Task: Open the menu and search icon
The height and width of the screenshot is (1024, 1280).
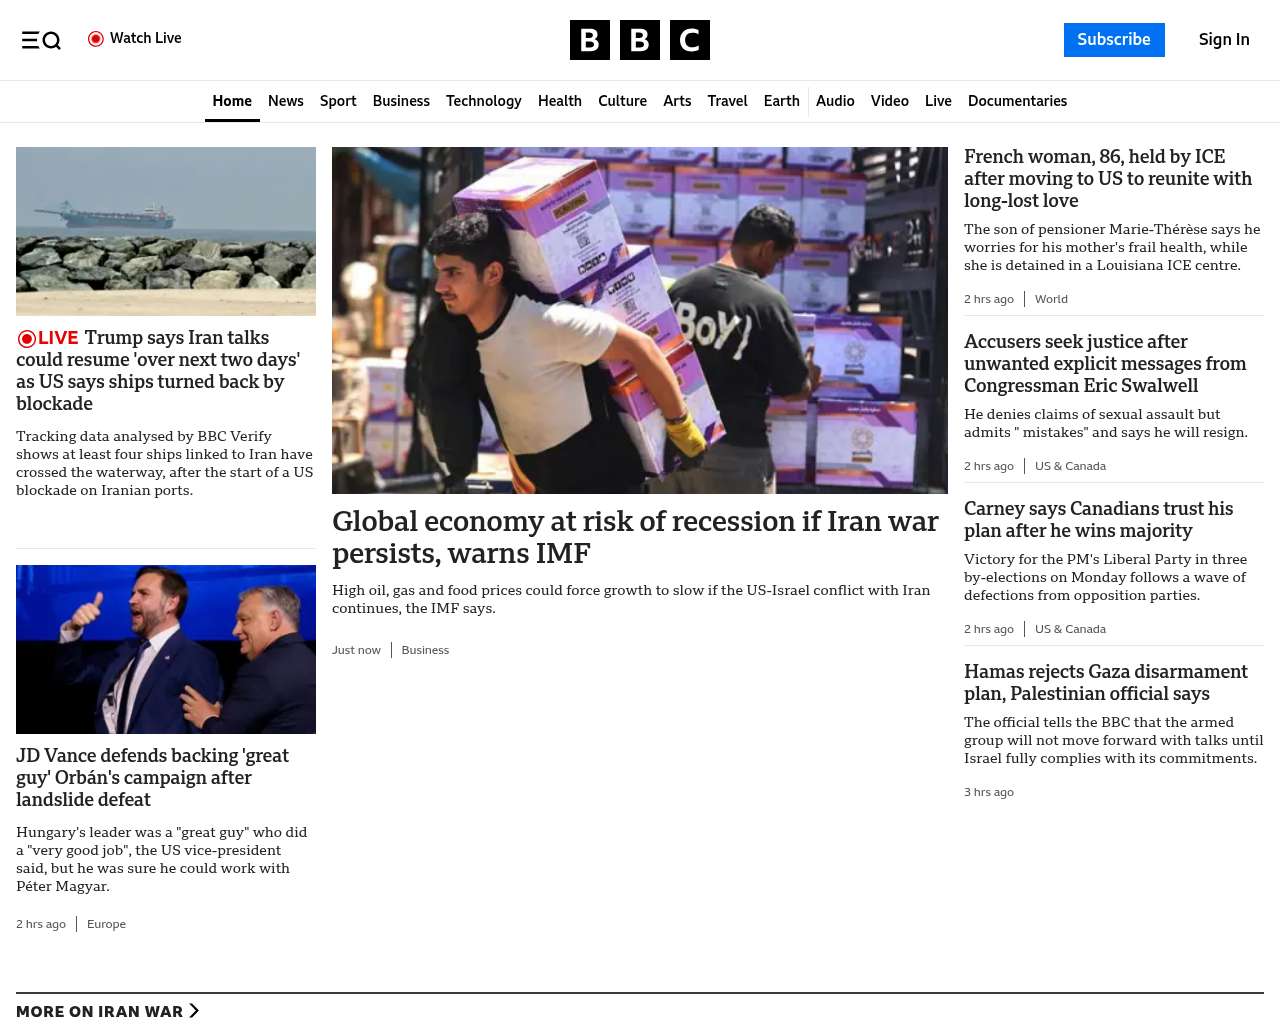Action: point(41,40)
